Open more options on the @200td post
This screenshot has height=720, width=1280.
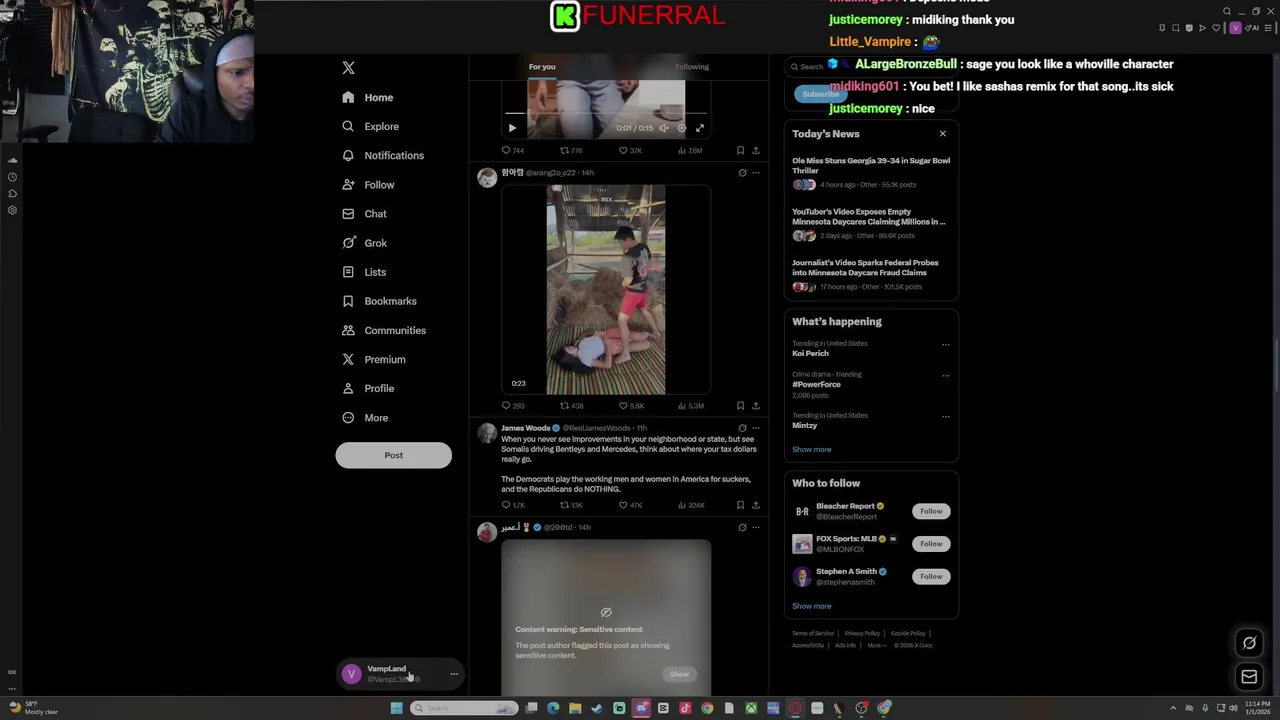click(x=755, y=527)
